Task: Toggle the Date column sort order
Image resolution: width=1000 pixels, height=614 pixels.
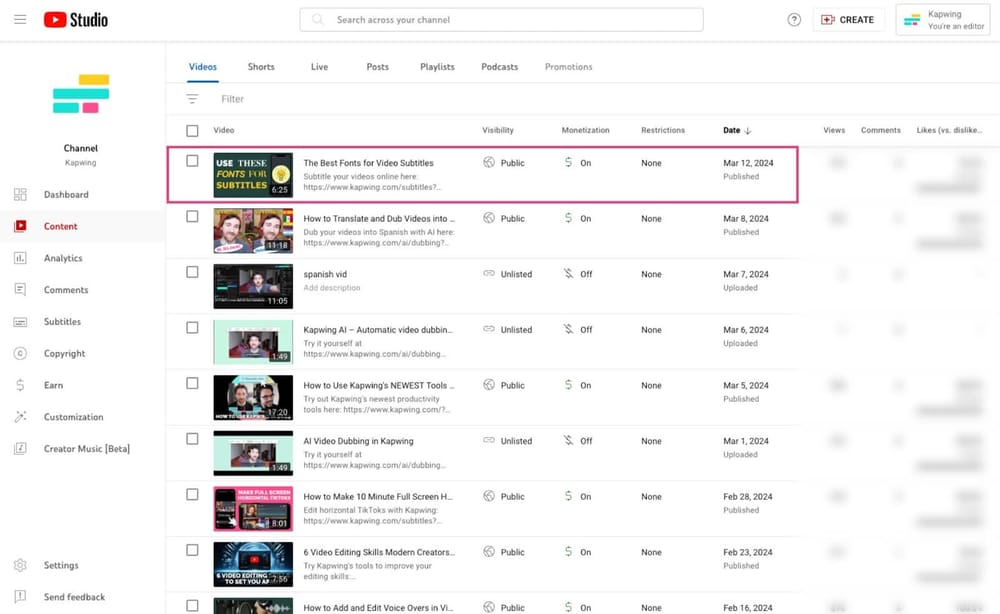Action: [x=737, y=130]
